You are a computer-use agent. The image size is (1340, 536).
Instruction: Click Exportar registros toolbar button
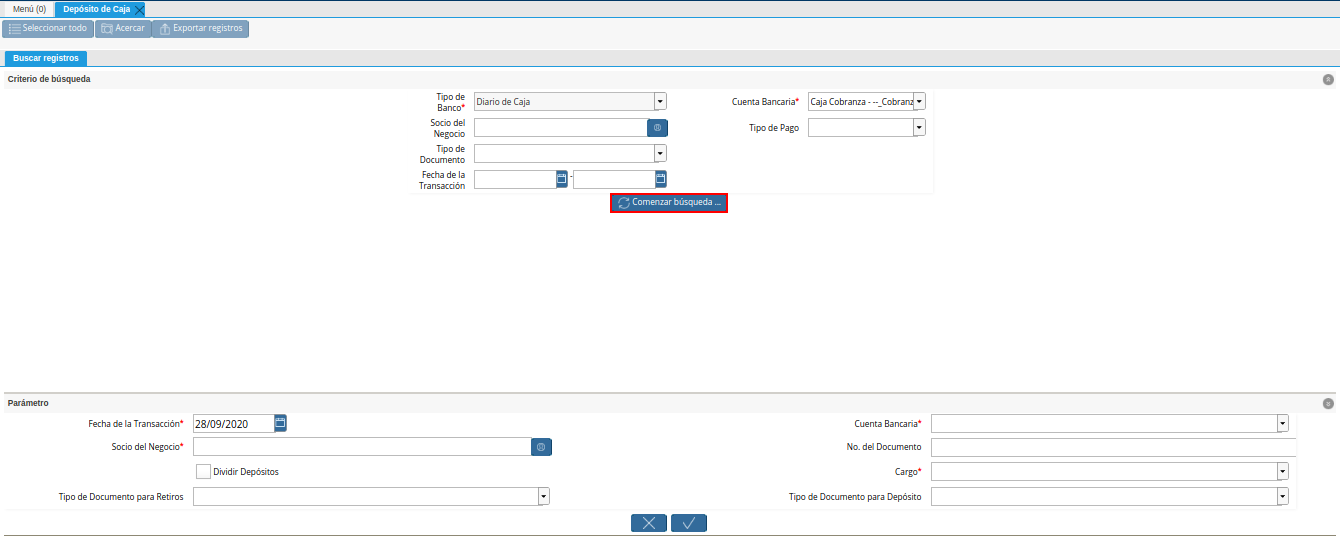[x=200, y=29]
